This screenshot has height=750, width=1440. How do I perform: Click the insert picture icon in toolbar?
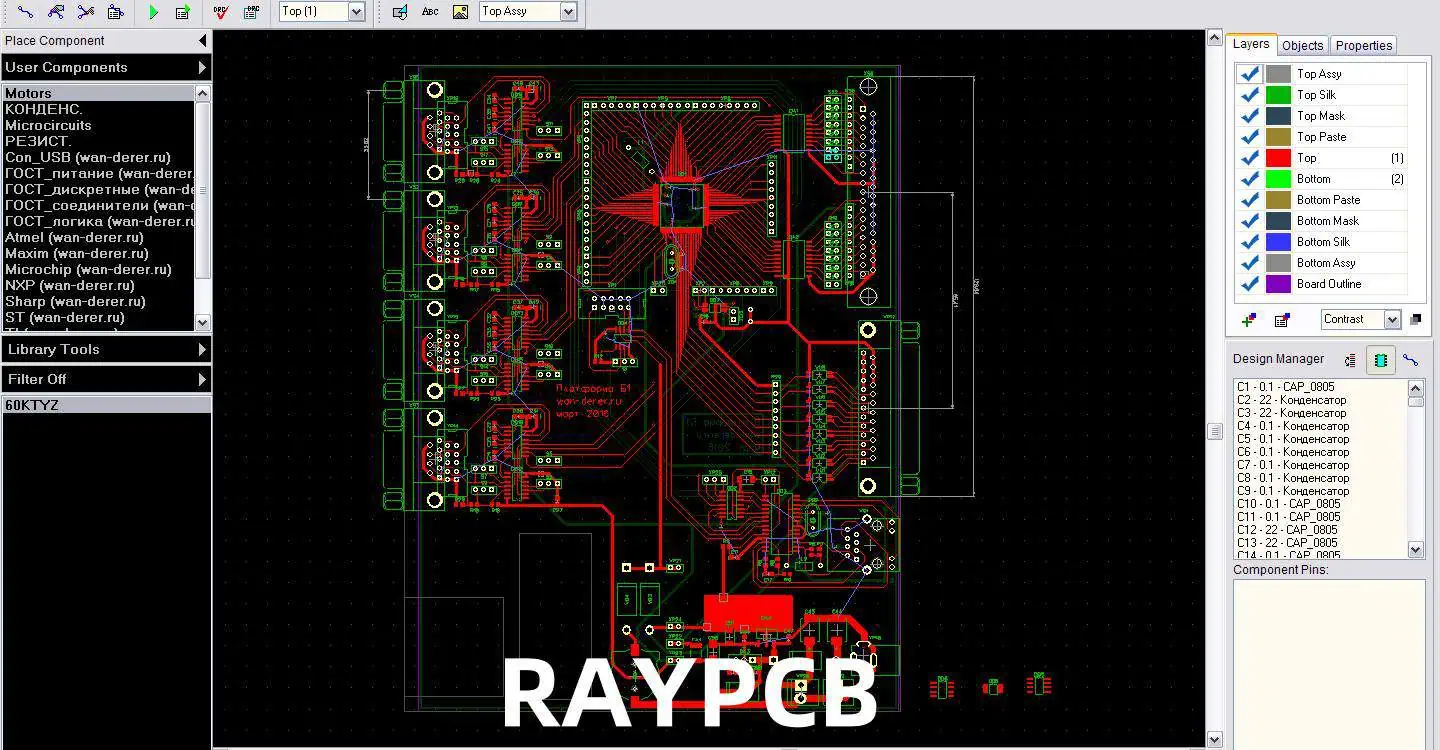pos(460,12)
